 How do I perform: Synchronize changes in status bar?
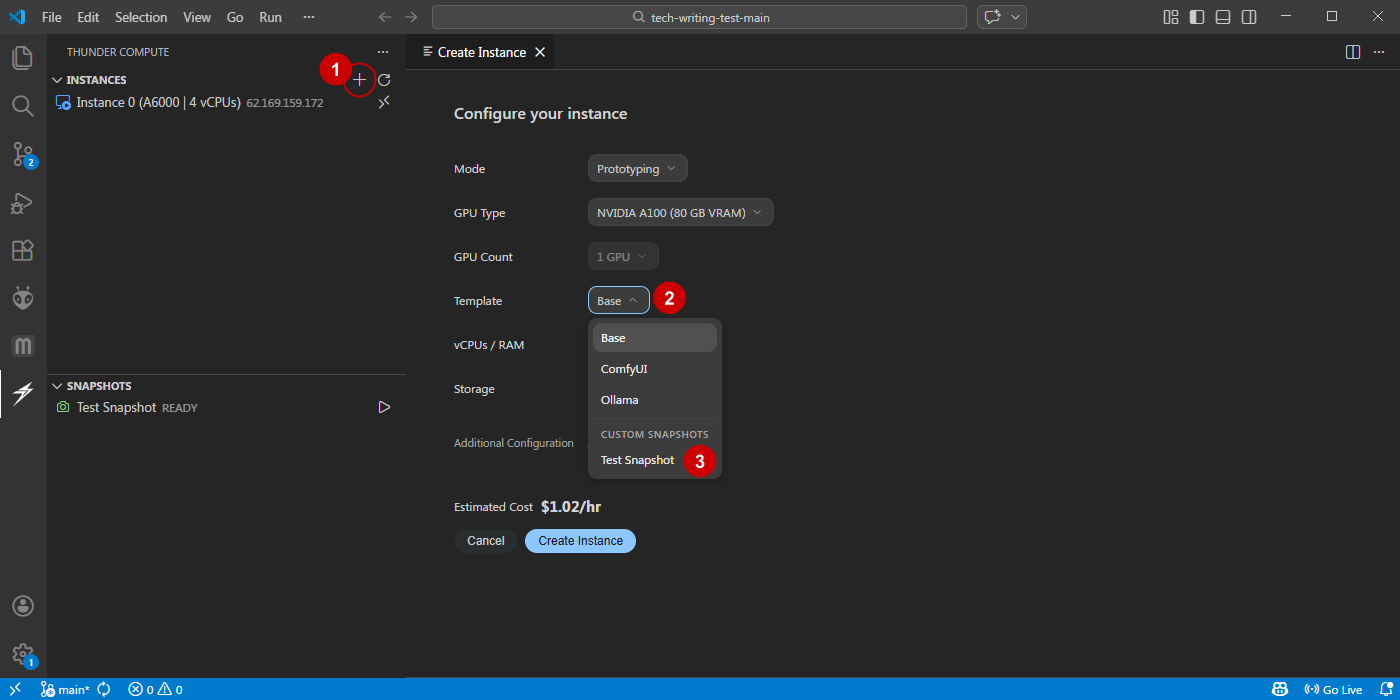(x=104, y=689)
